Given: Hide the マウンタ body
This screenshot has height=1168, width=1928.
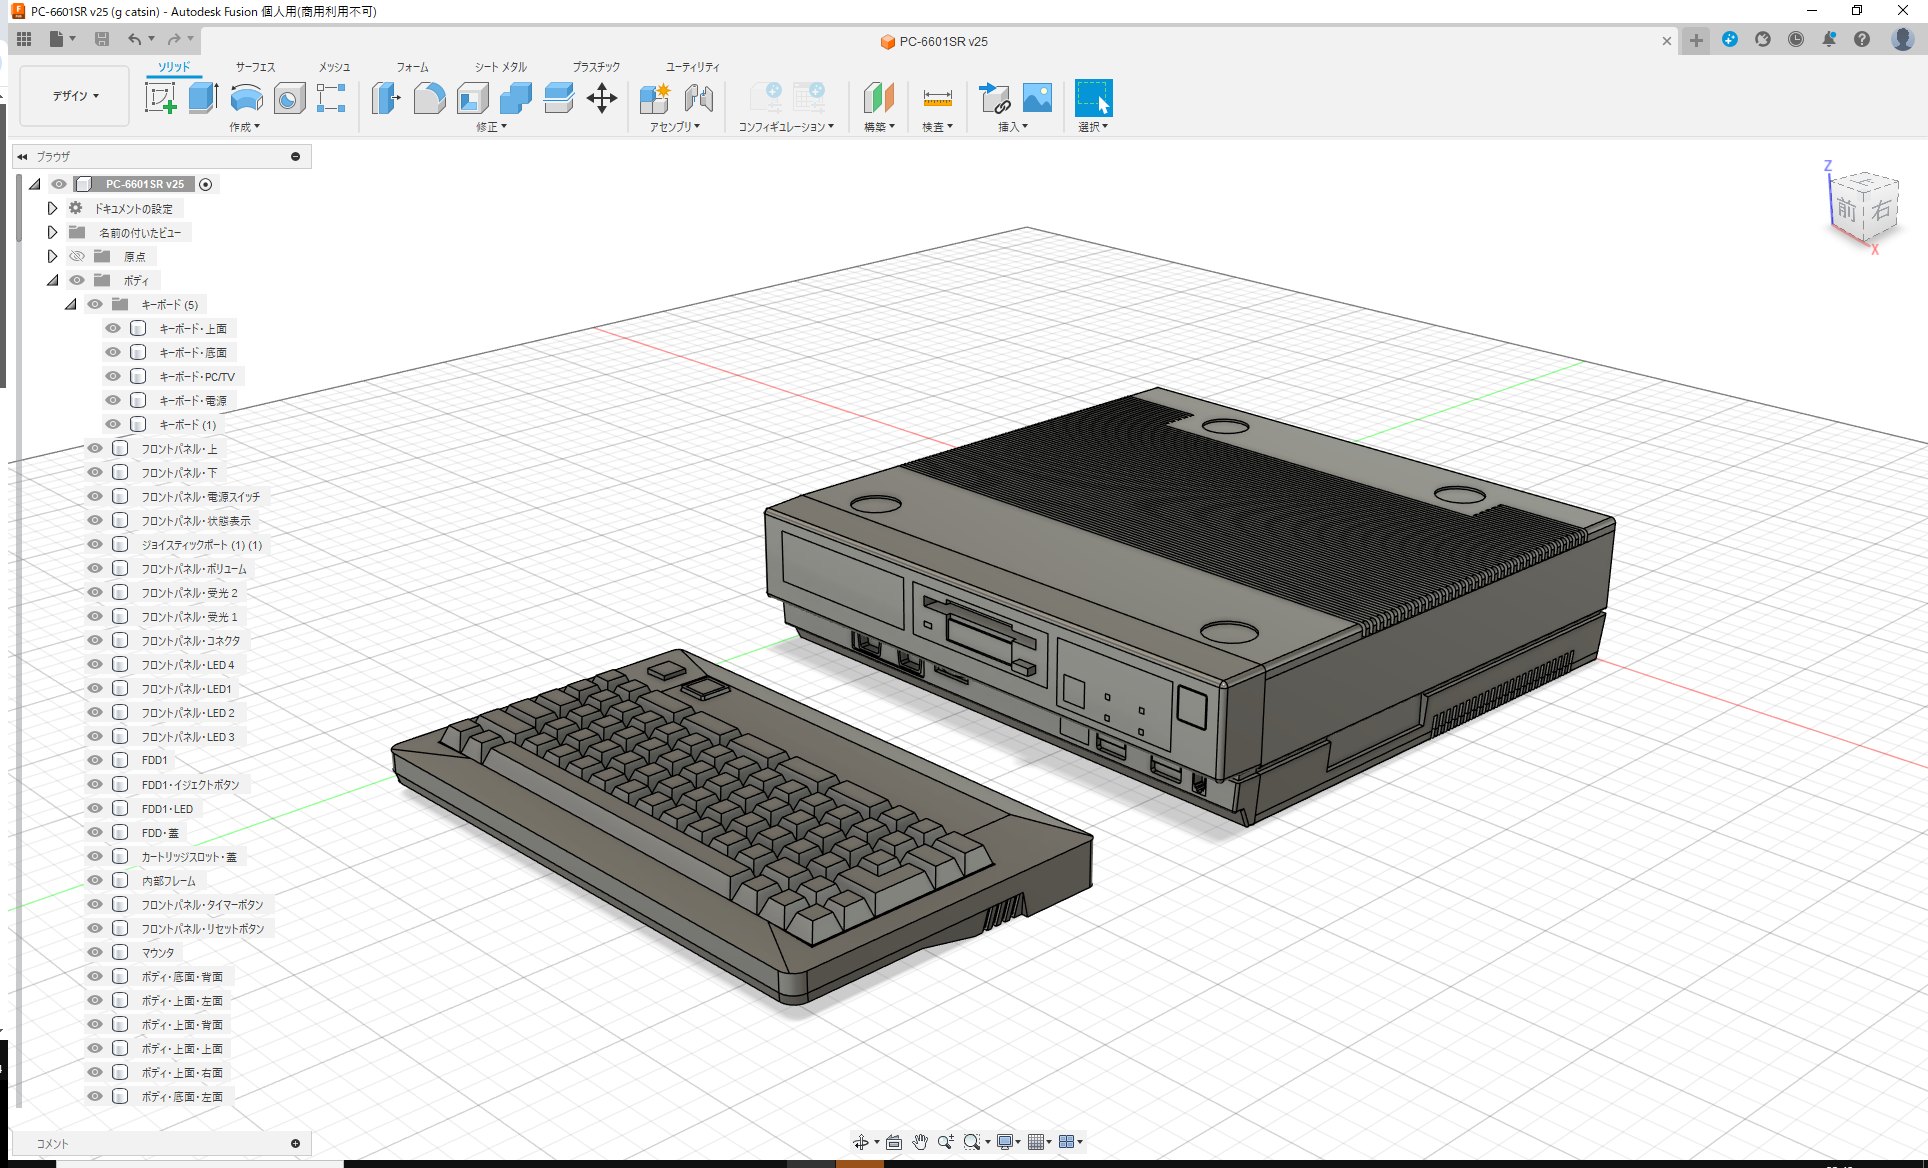Looking at the screenshot, I should tap(94, 952).
